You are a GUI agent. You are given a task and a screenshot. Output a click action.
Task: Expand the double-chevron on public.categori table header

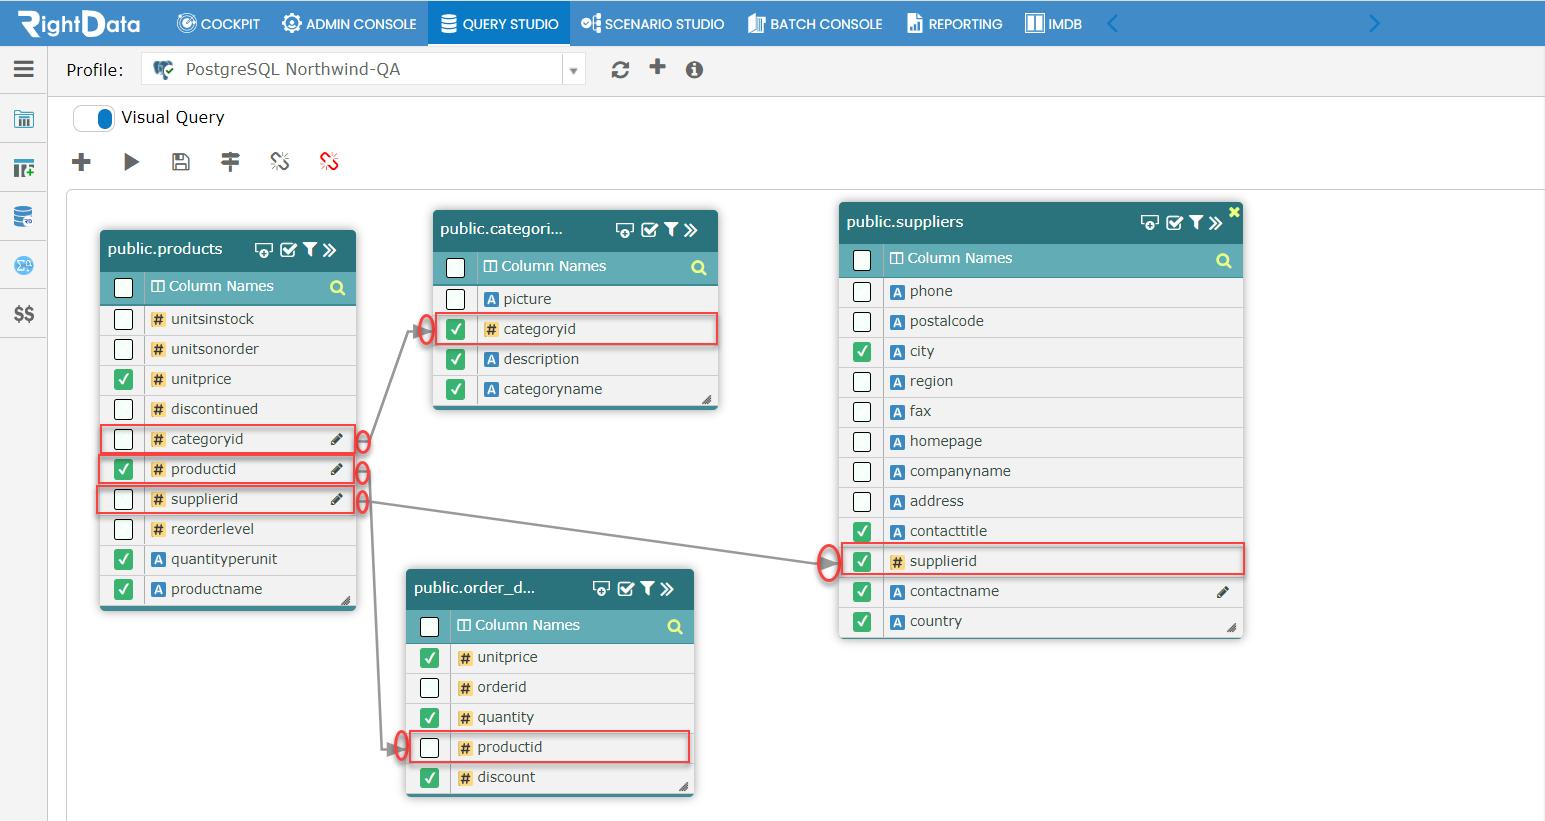(689, 229)
